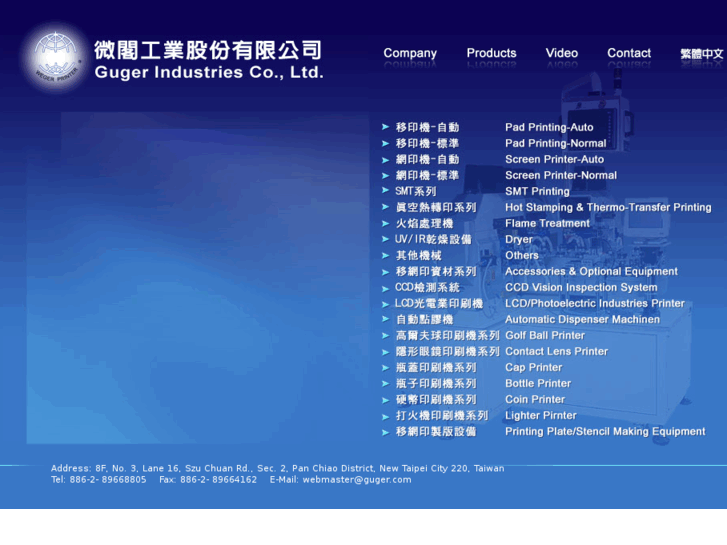Viewport: 727px width, 545px height.
Task: Click arrow bullet beside 移印機-自動
Action: (385, 127)
